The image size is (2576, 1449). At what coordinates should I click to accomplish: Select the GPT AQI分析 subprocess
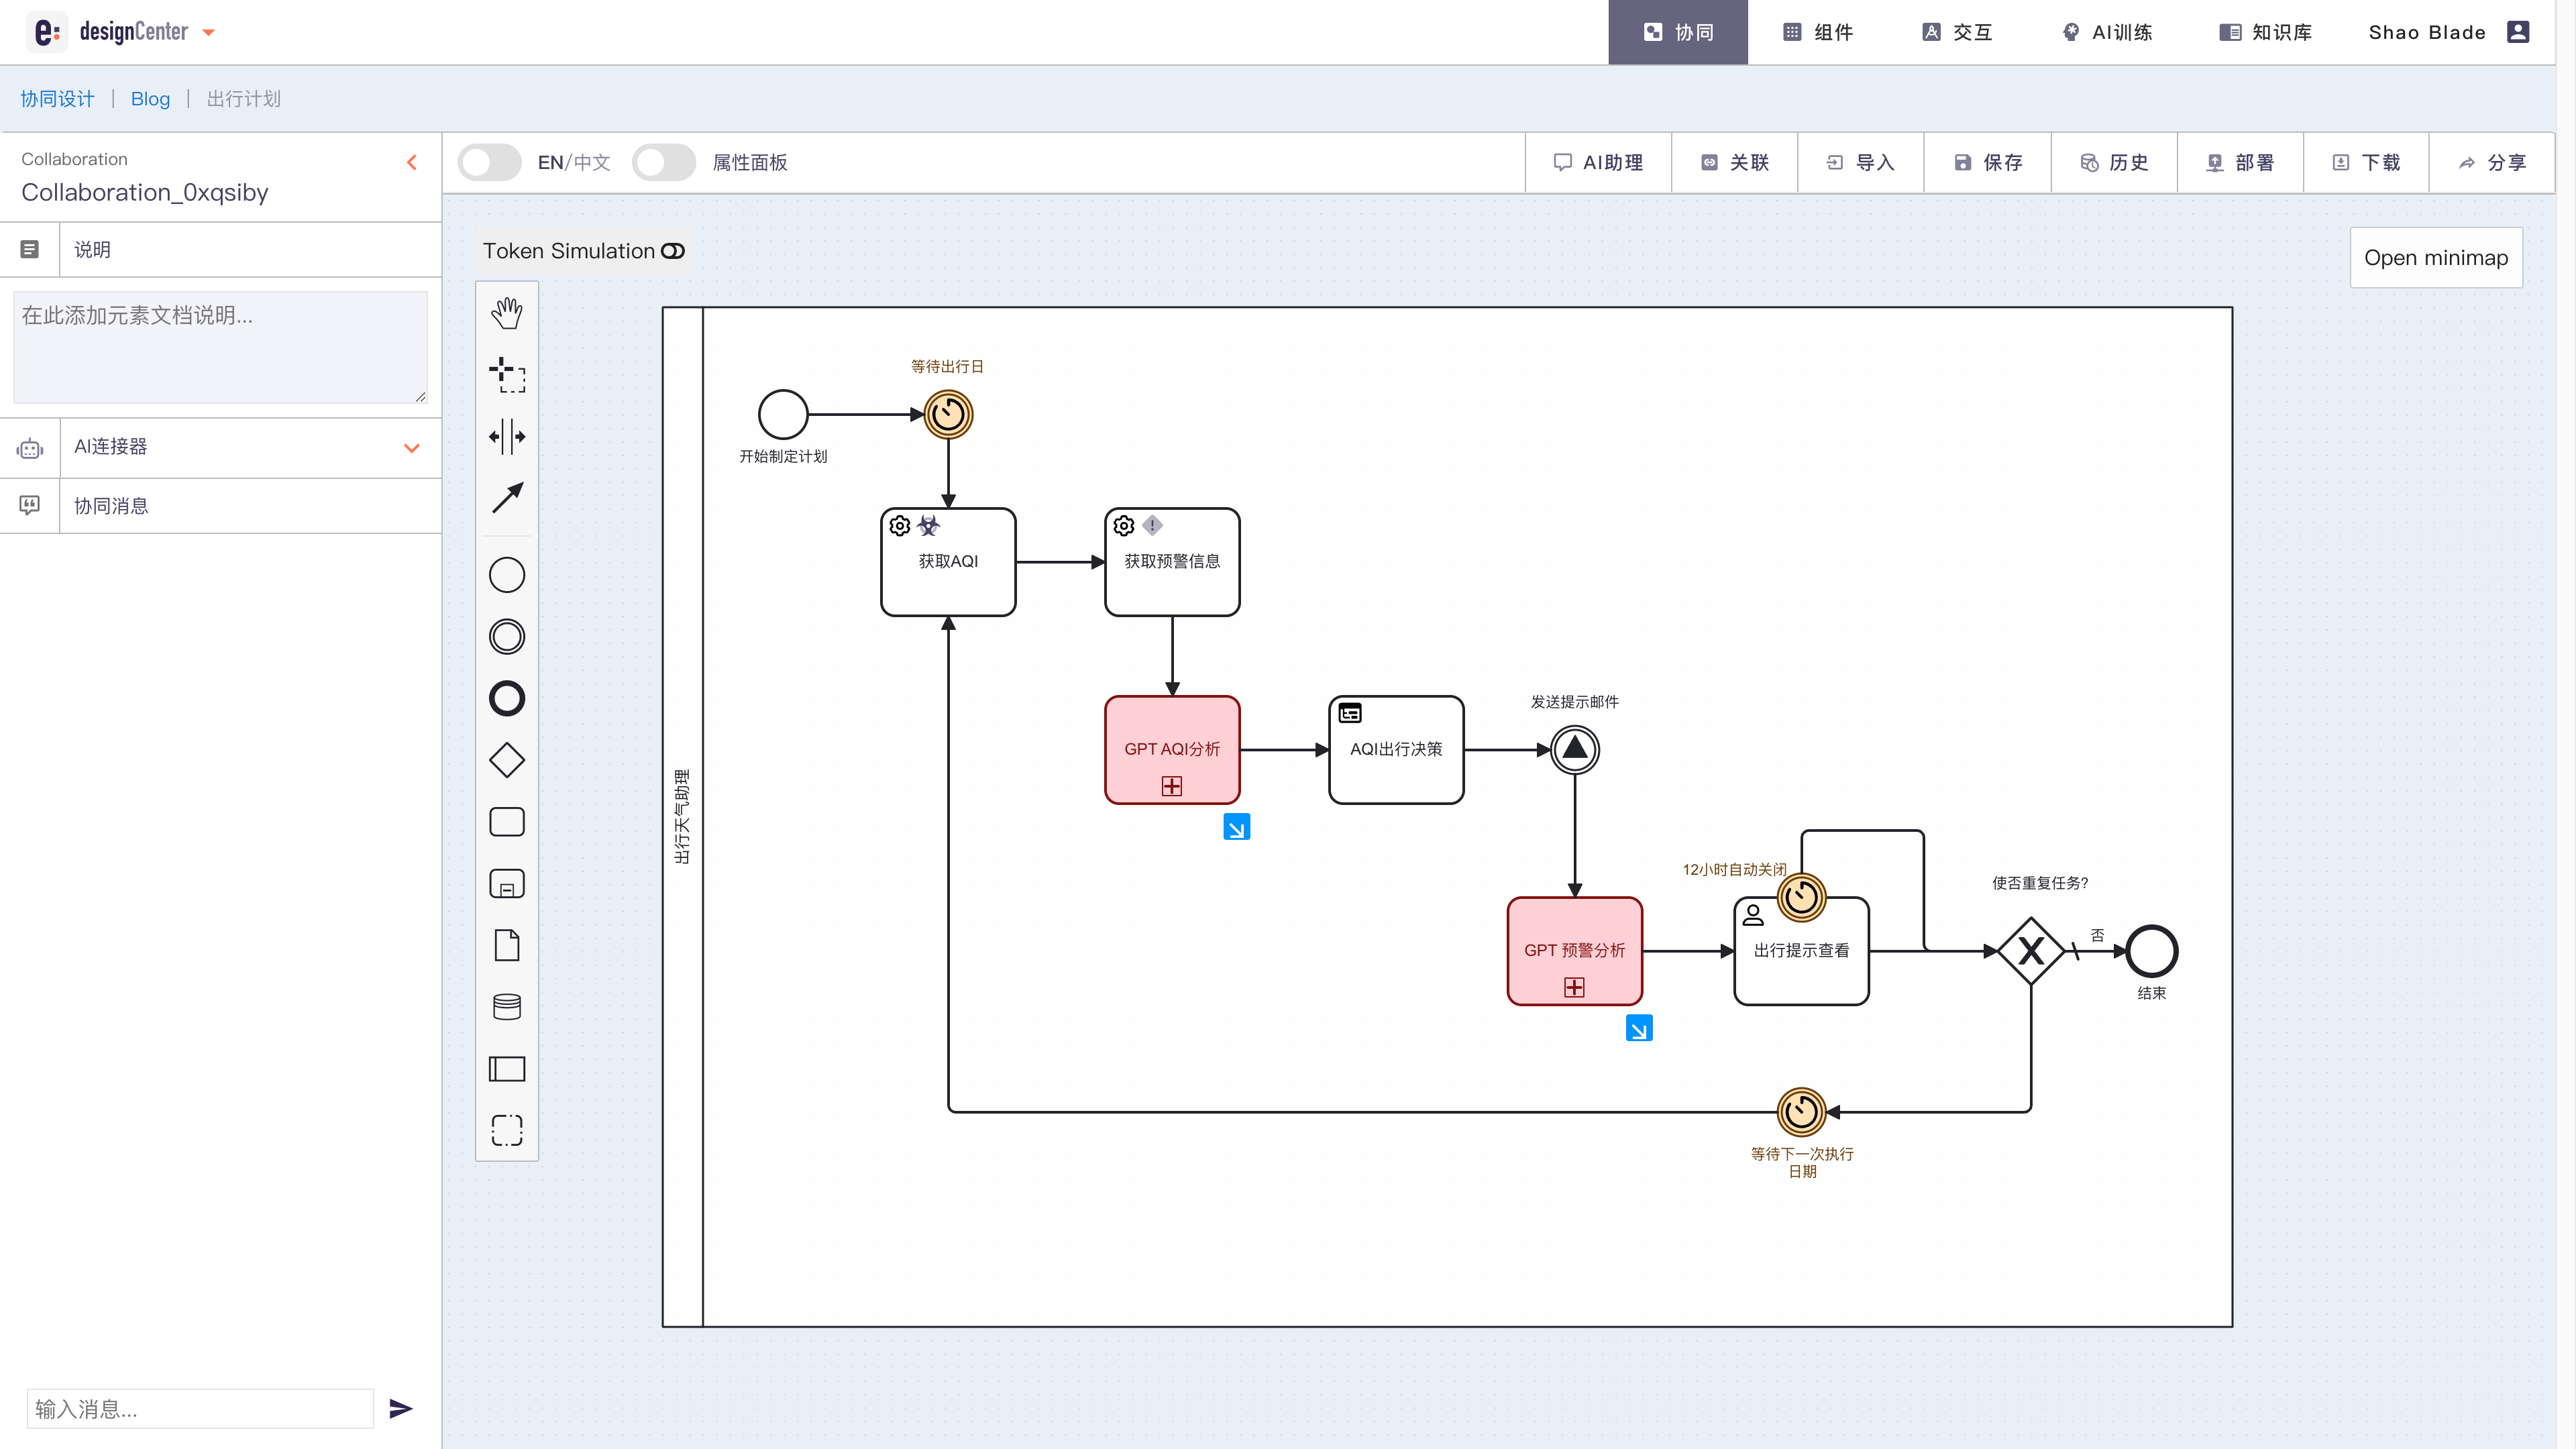pos(1172,750)
